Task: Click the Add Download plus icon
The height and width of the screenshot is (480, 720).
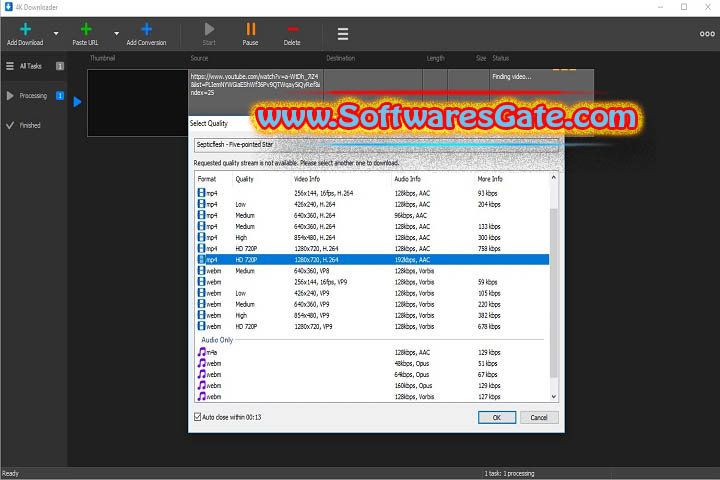Action: (x=25, y=29)
